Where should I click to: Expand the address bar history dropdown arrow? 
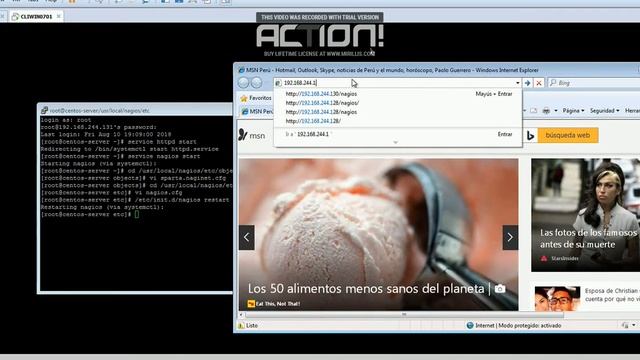pyautogui.click(x=518, y=83)
